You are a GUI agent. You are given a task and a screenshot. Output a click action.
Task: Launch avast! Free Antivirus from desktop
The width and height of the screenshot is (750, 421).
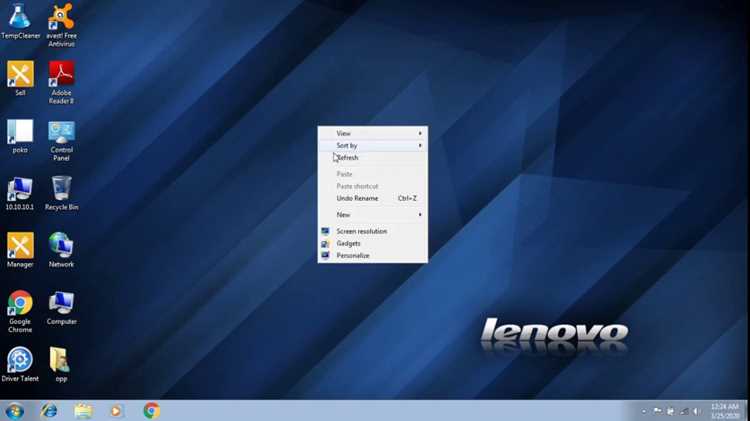pos(61,25)
